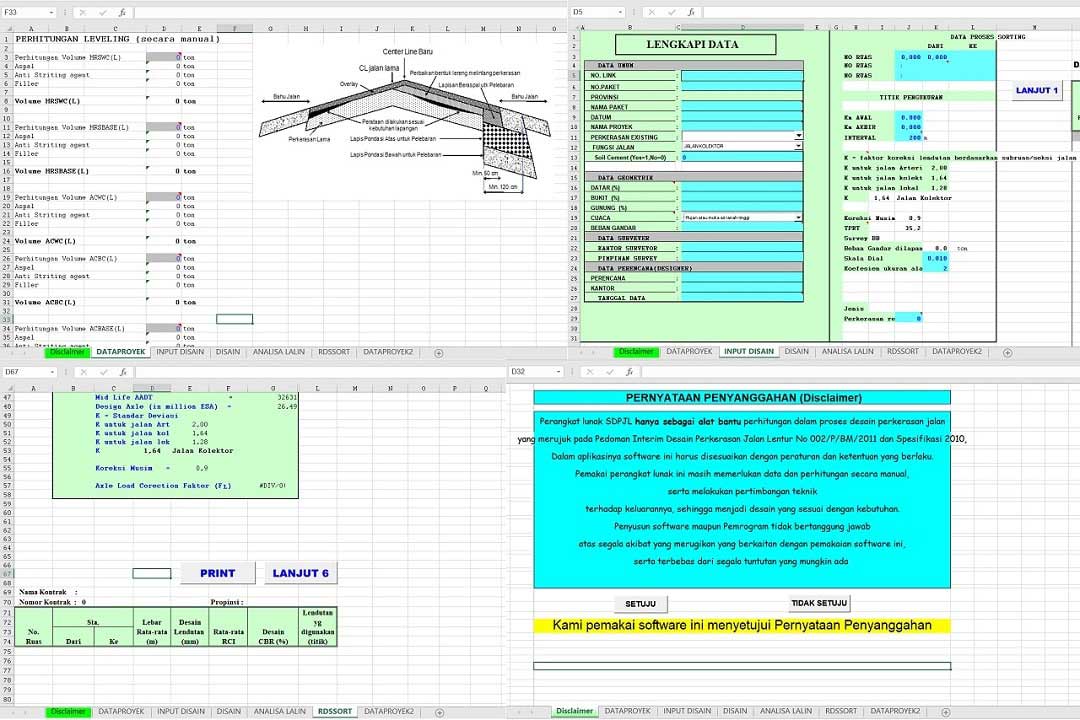Image resolution: width=1080 pixels, height=720 pixels.
Task: Add a new sheet in the Pernyataan Penyanggahan window
Action: (x=946, y=712)
